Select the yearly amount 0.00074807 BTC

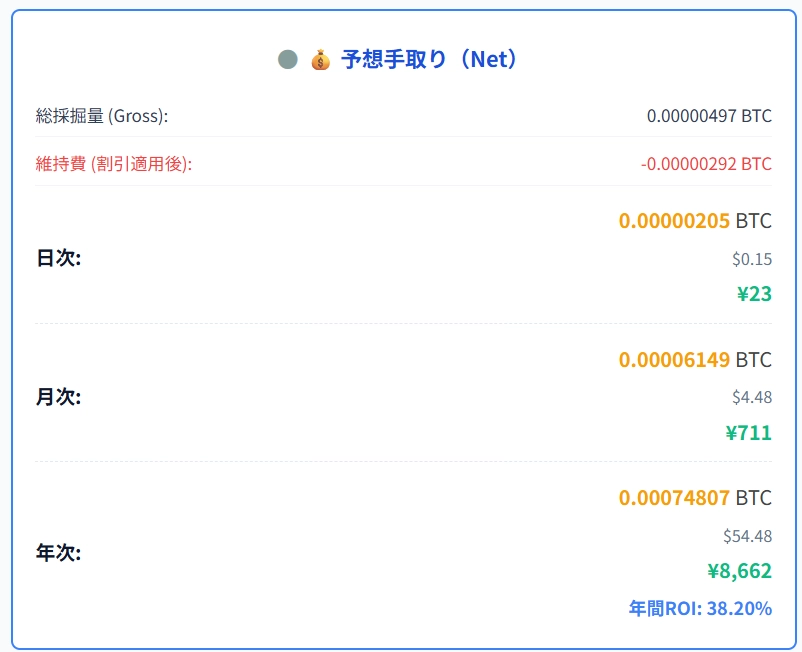[x=695, y=498]
